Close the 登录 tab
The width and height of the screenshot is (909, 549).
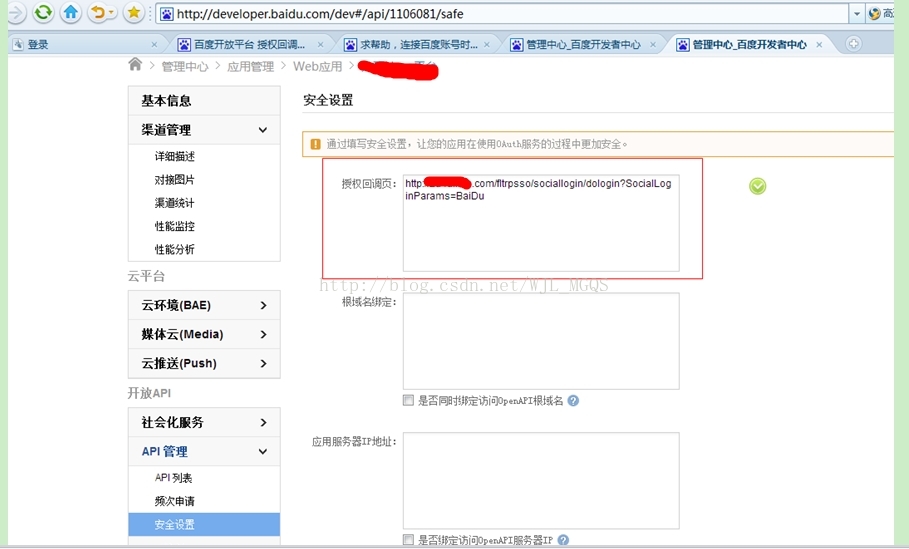(154, 45)
